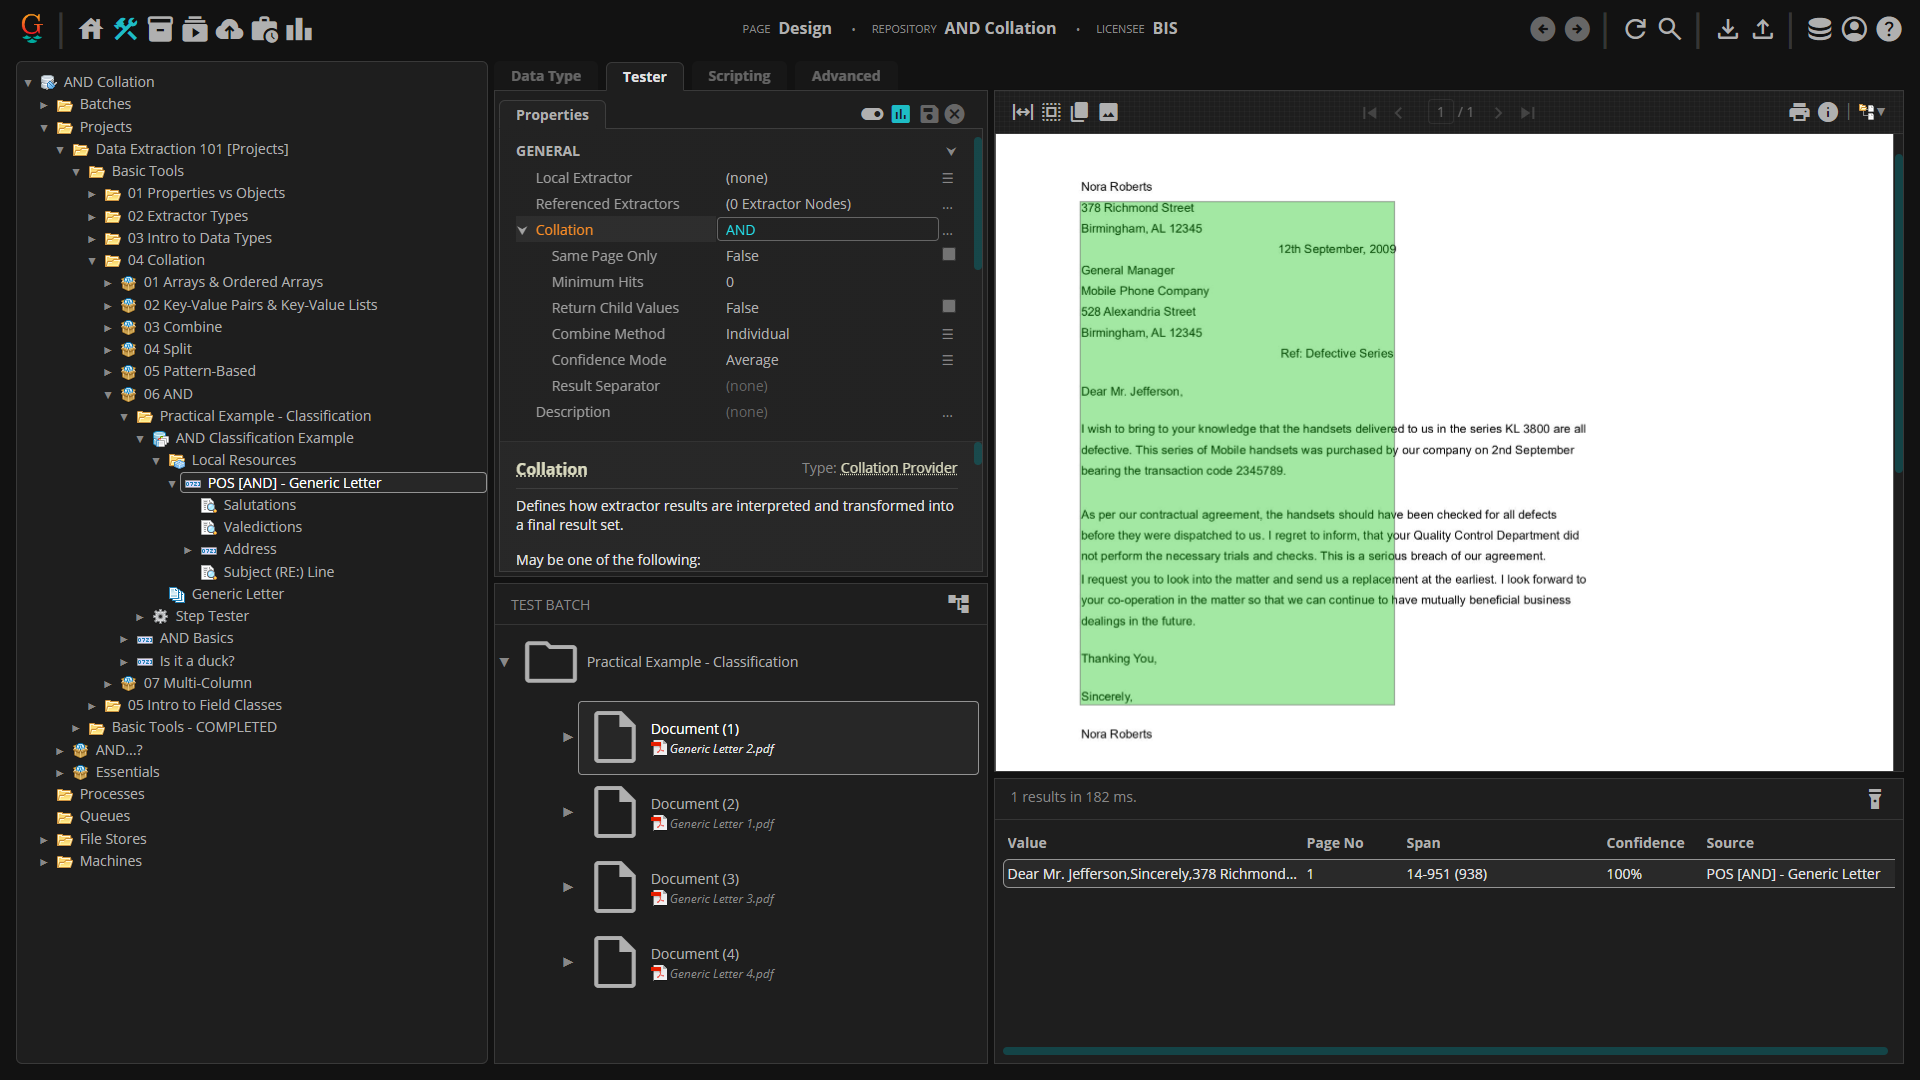Open the Collation Provider type link
The image size is (1920, 1080).
898,468
